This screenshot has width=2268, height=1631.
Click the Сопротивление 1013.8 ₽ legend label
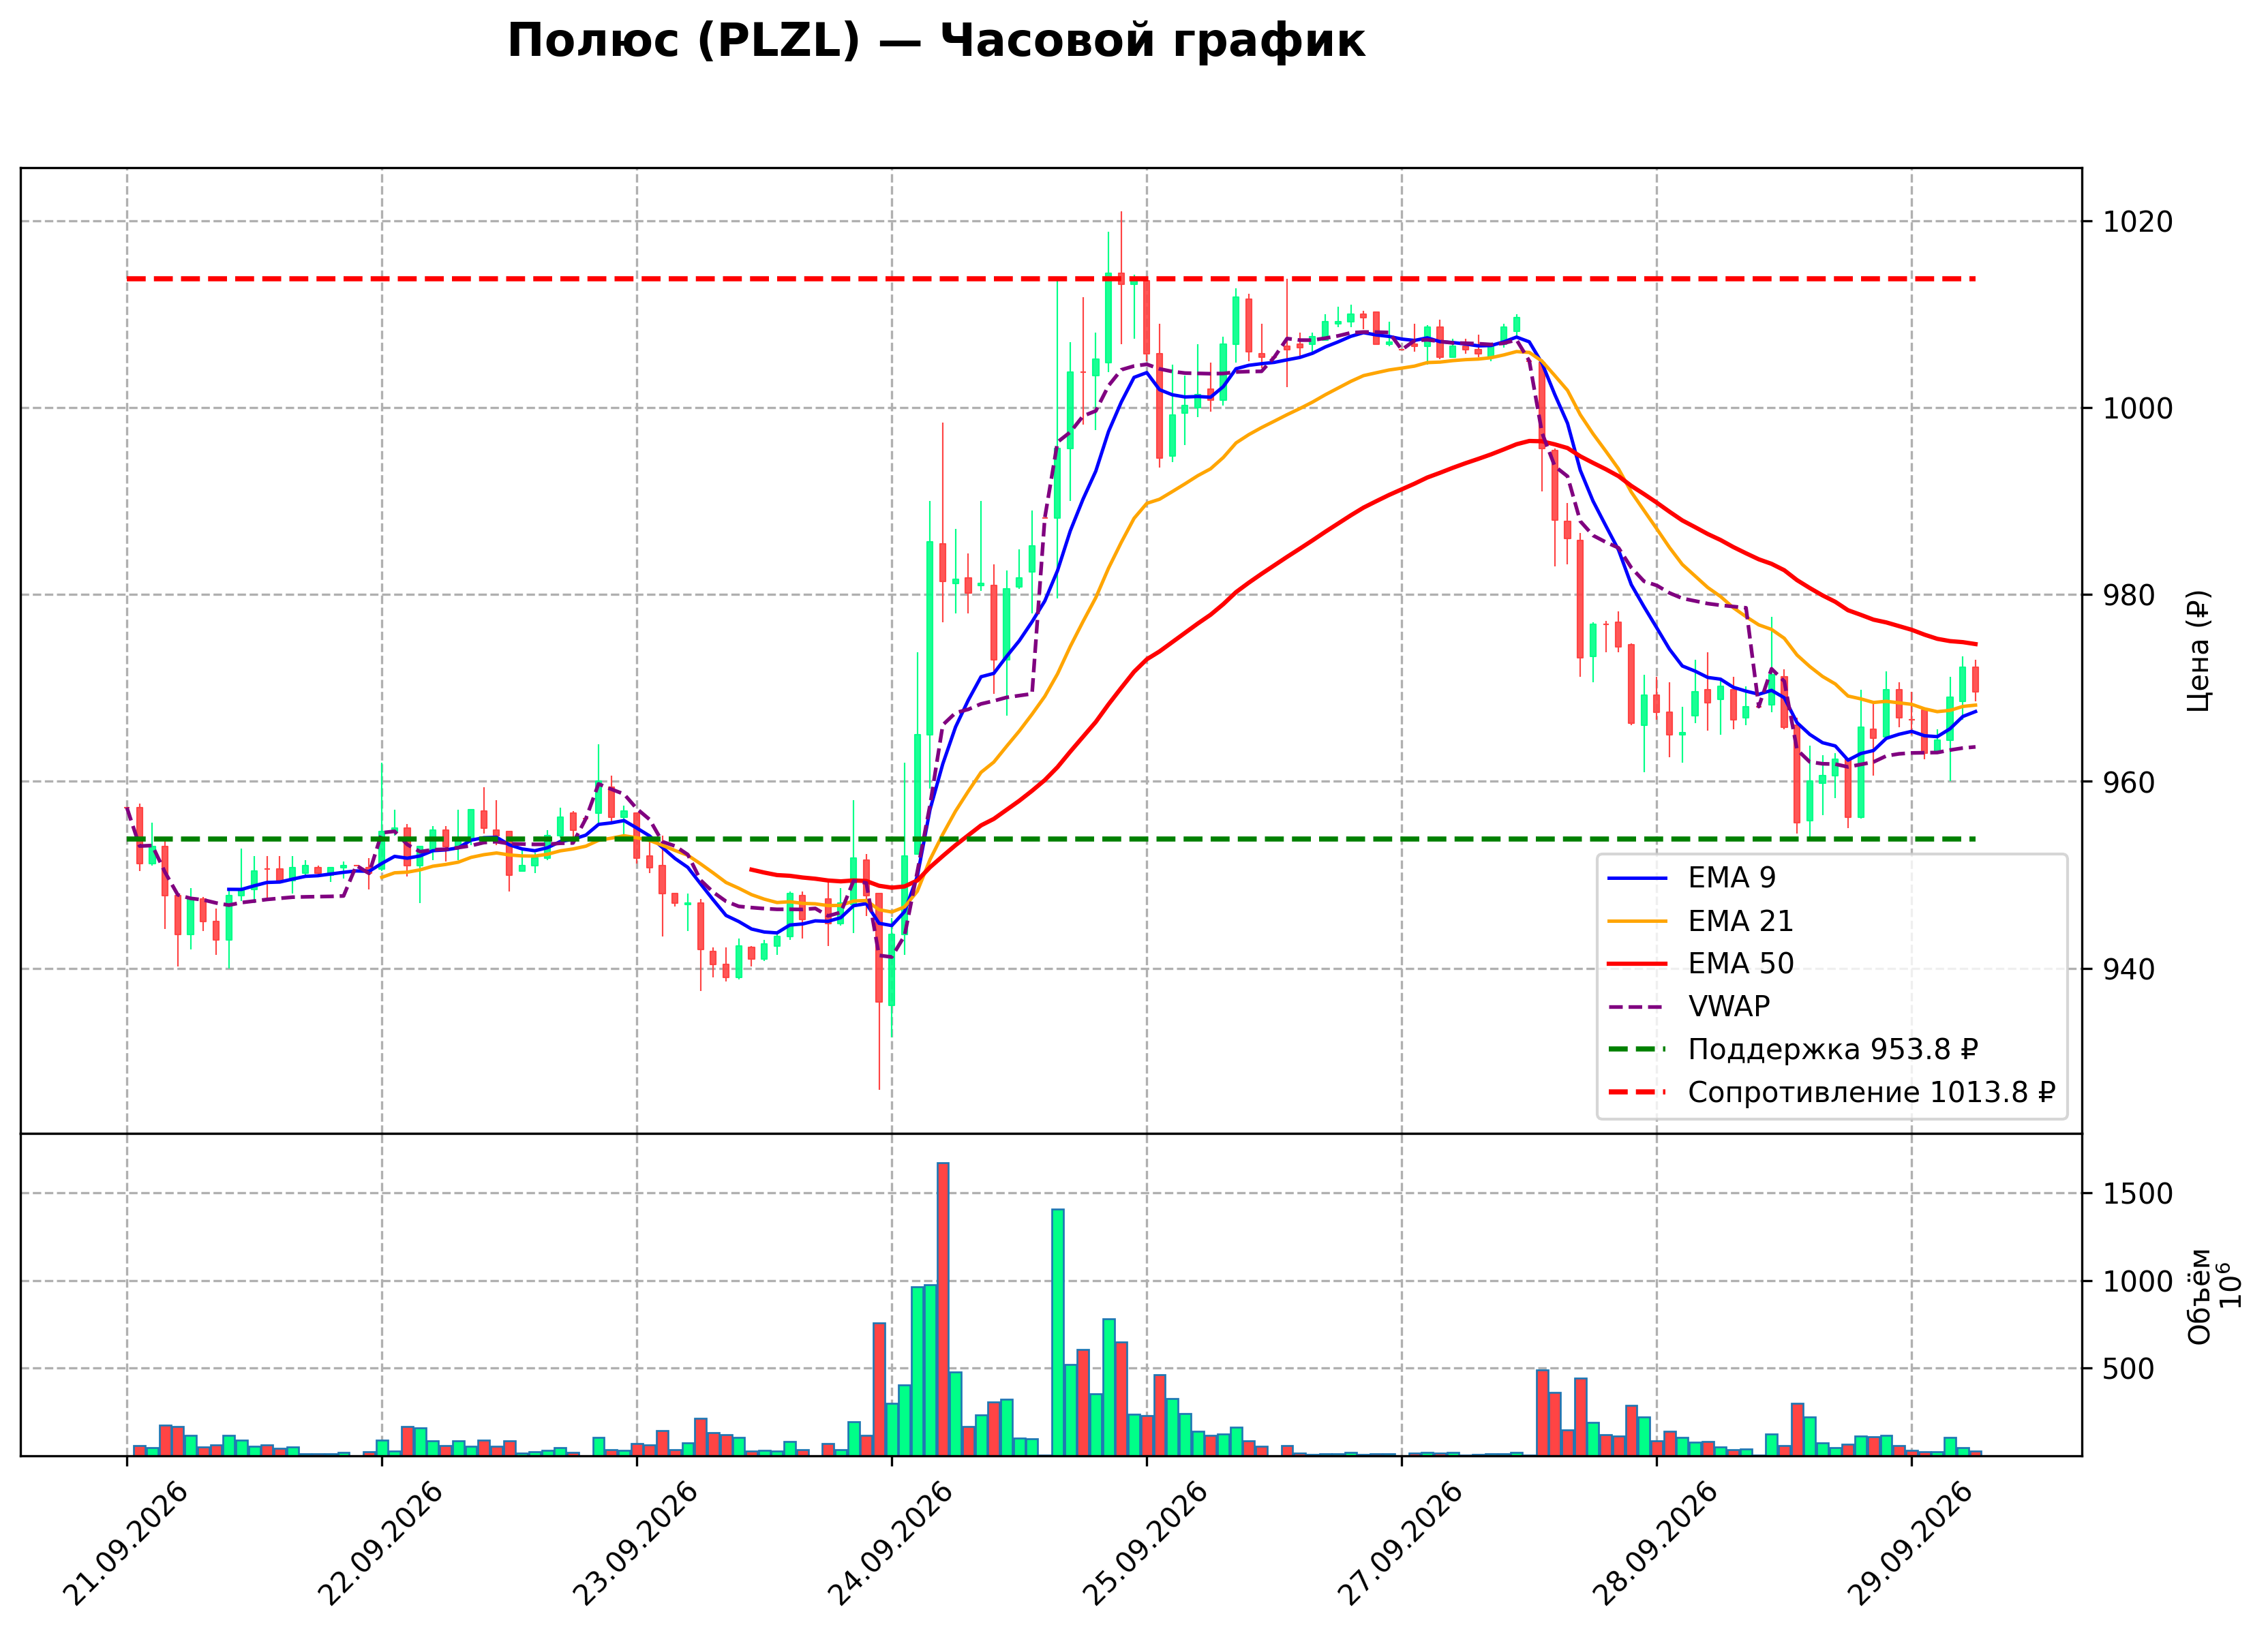[x=1871, y=1092]
